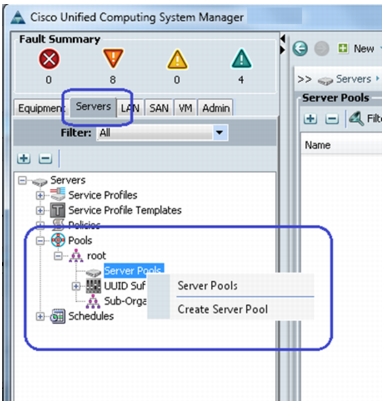This screenshot has width=385, height=416.
Task: Choose Create Server Pool in context menu
Action: click(223, 309)
